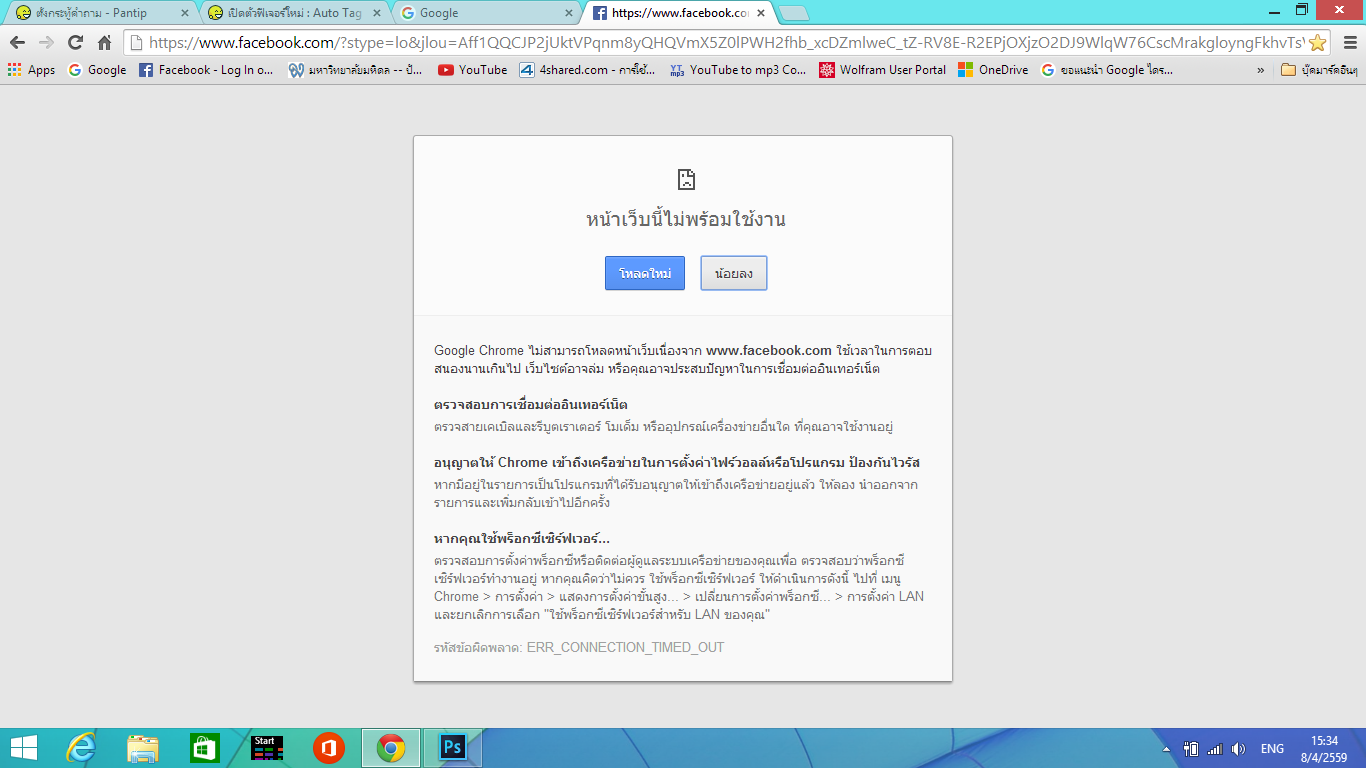Viewport: 1366px width, 768px height.
Task: Bookmark this page with the star icon
Action: pyautogui.click(x=1318, y=43)
